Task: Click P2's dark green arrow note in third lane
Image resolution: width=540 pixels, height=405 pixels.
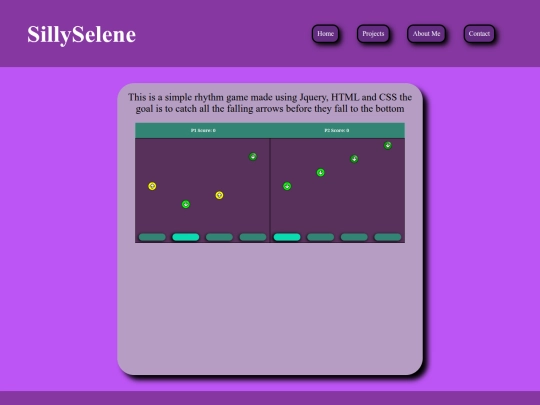Action: (x=354, y=159)
